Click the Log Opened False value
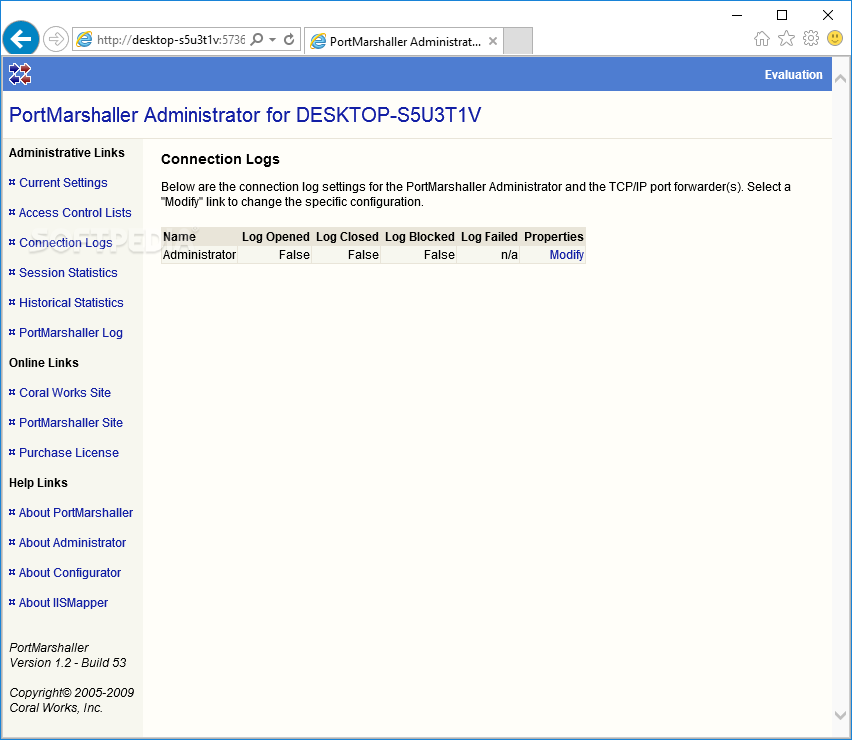Image resolution: width=852 pixels, height=740 pixels. click(x=294, y=255)
